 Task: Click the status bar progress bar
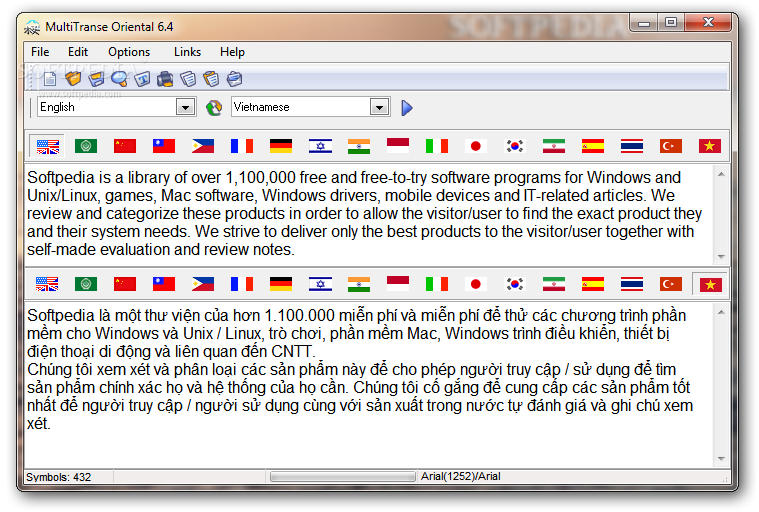(343, 477)
